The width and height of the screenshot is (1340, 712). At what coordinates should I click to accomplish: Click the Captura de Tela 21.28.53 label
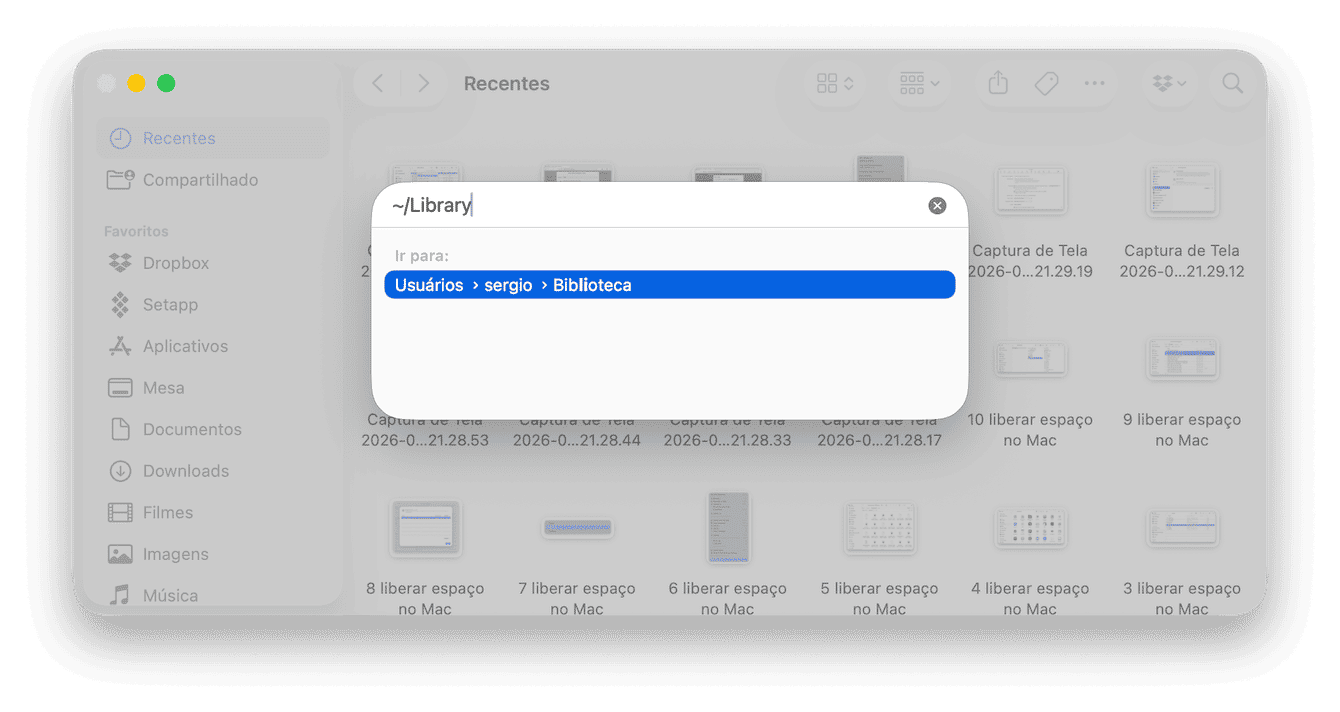coord(425,430)
